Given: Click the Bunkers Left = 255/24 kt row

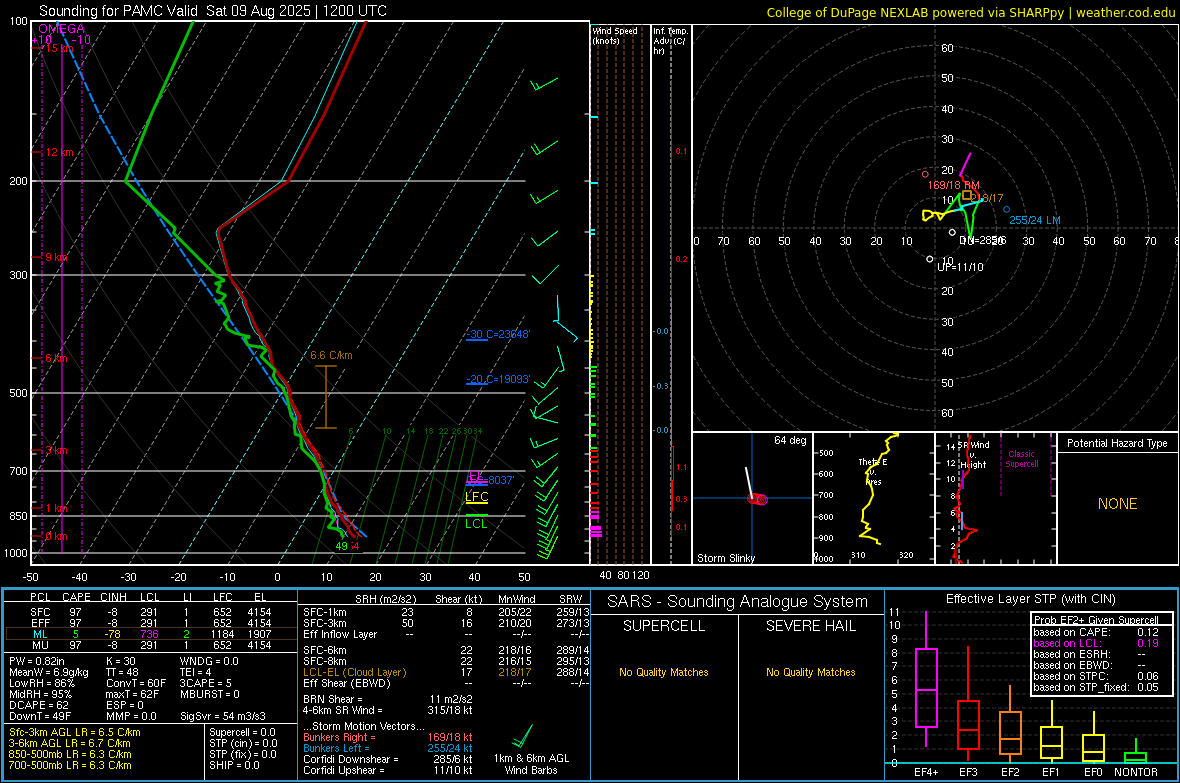Looking at the screenshot, I should pyautogui.click(x=388, y=748).
